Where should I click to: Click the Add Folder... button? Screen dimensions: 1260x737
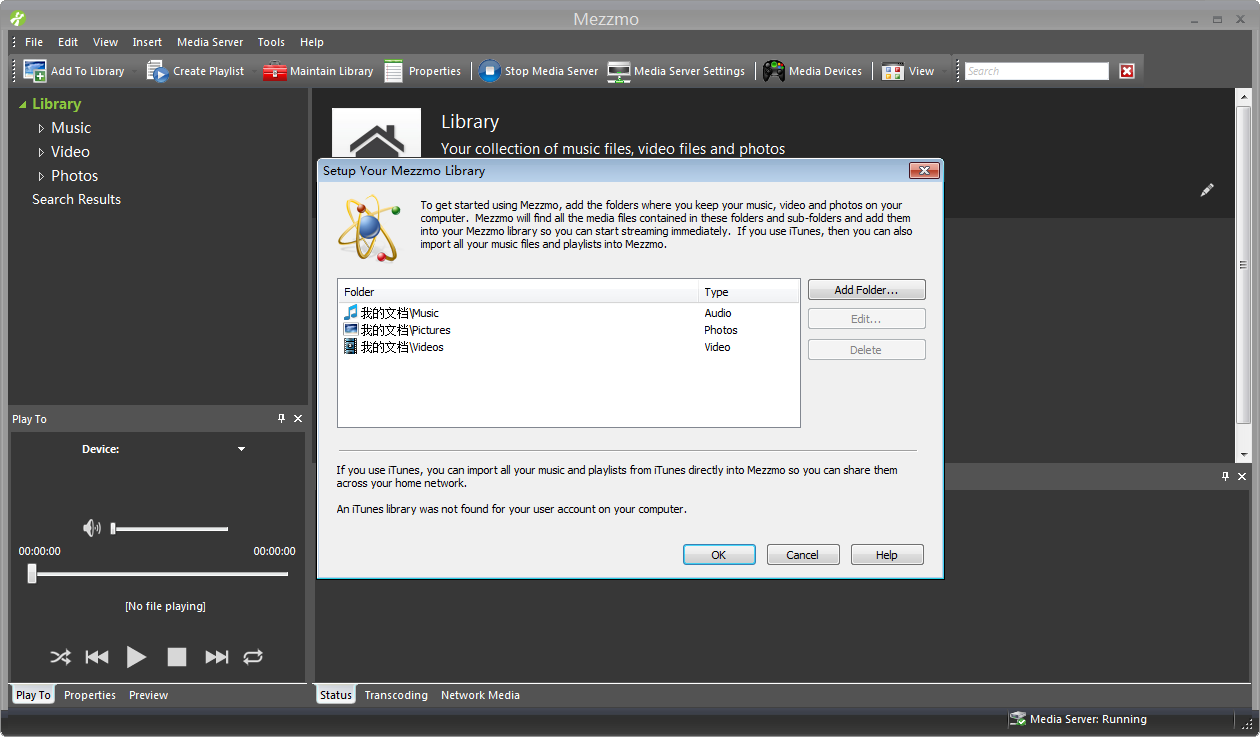(x=867, y=290)
